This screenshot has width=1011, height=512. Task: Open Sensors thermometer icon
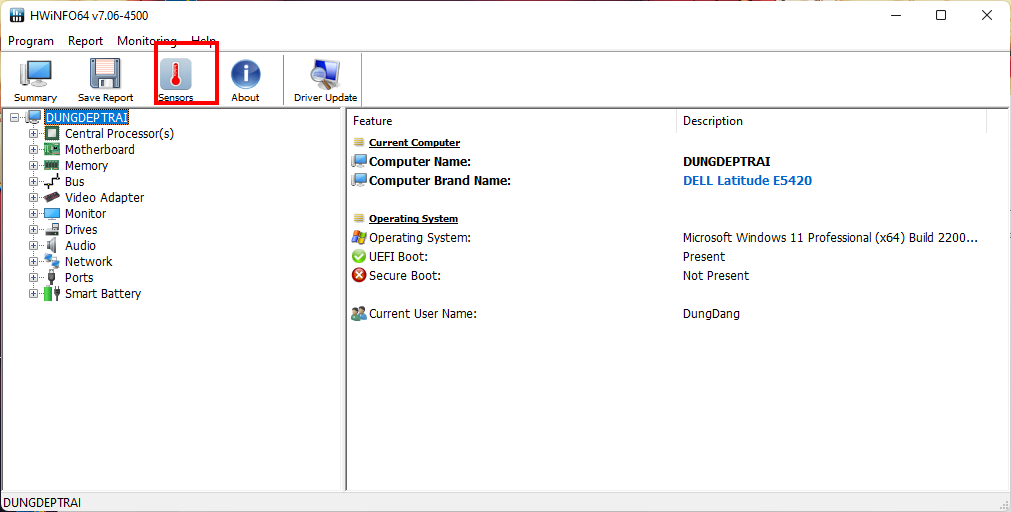[176, 74]
